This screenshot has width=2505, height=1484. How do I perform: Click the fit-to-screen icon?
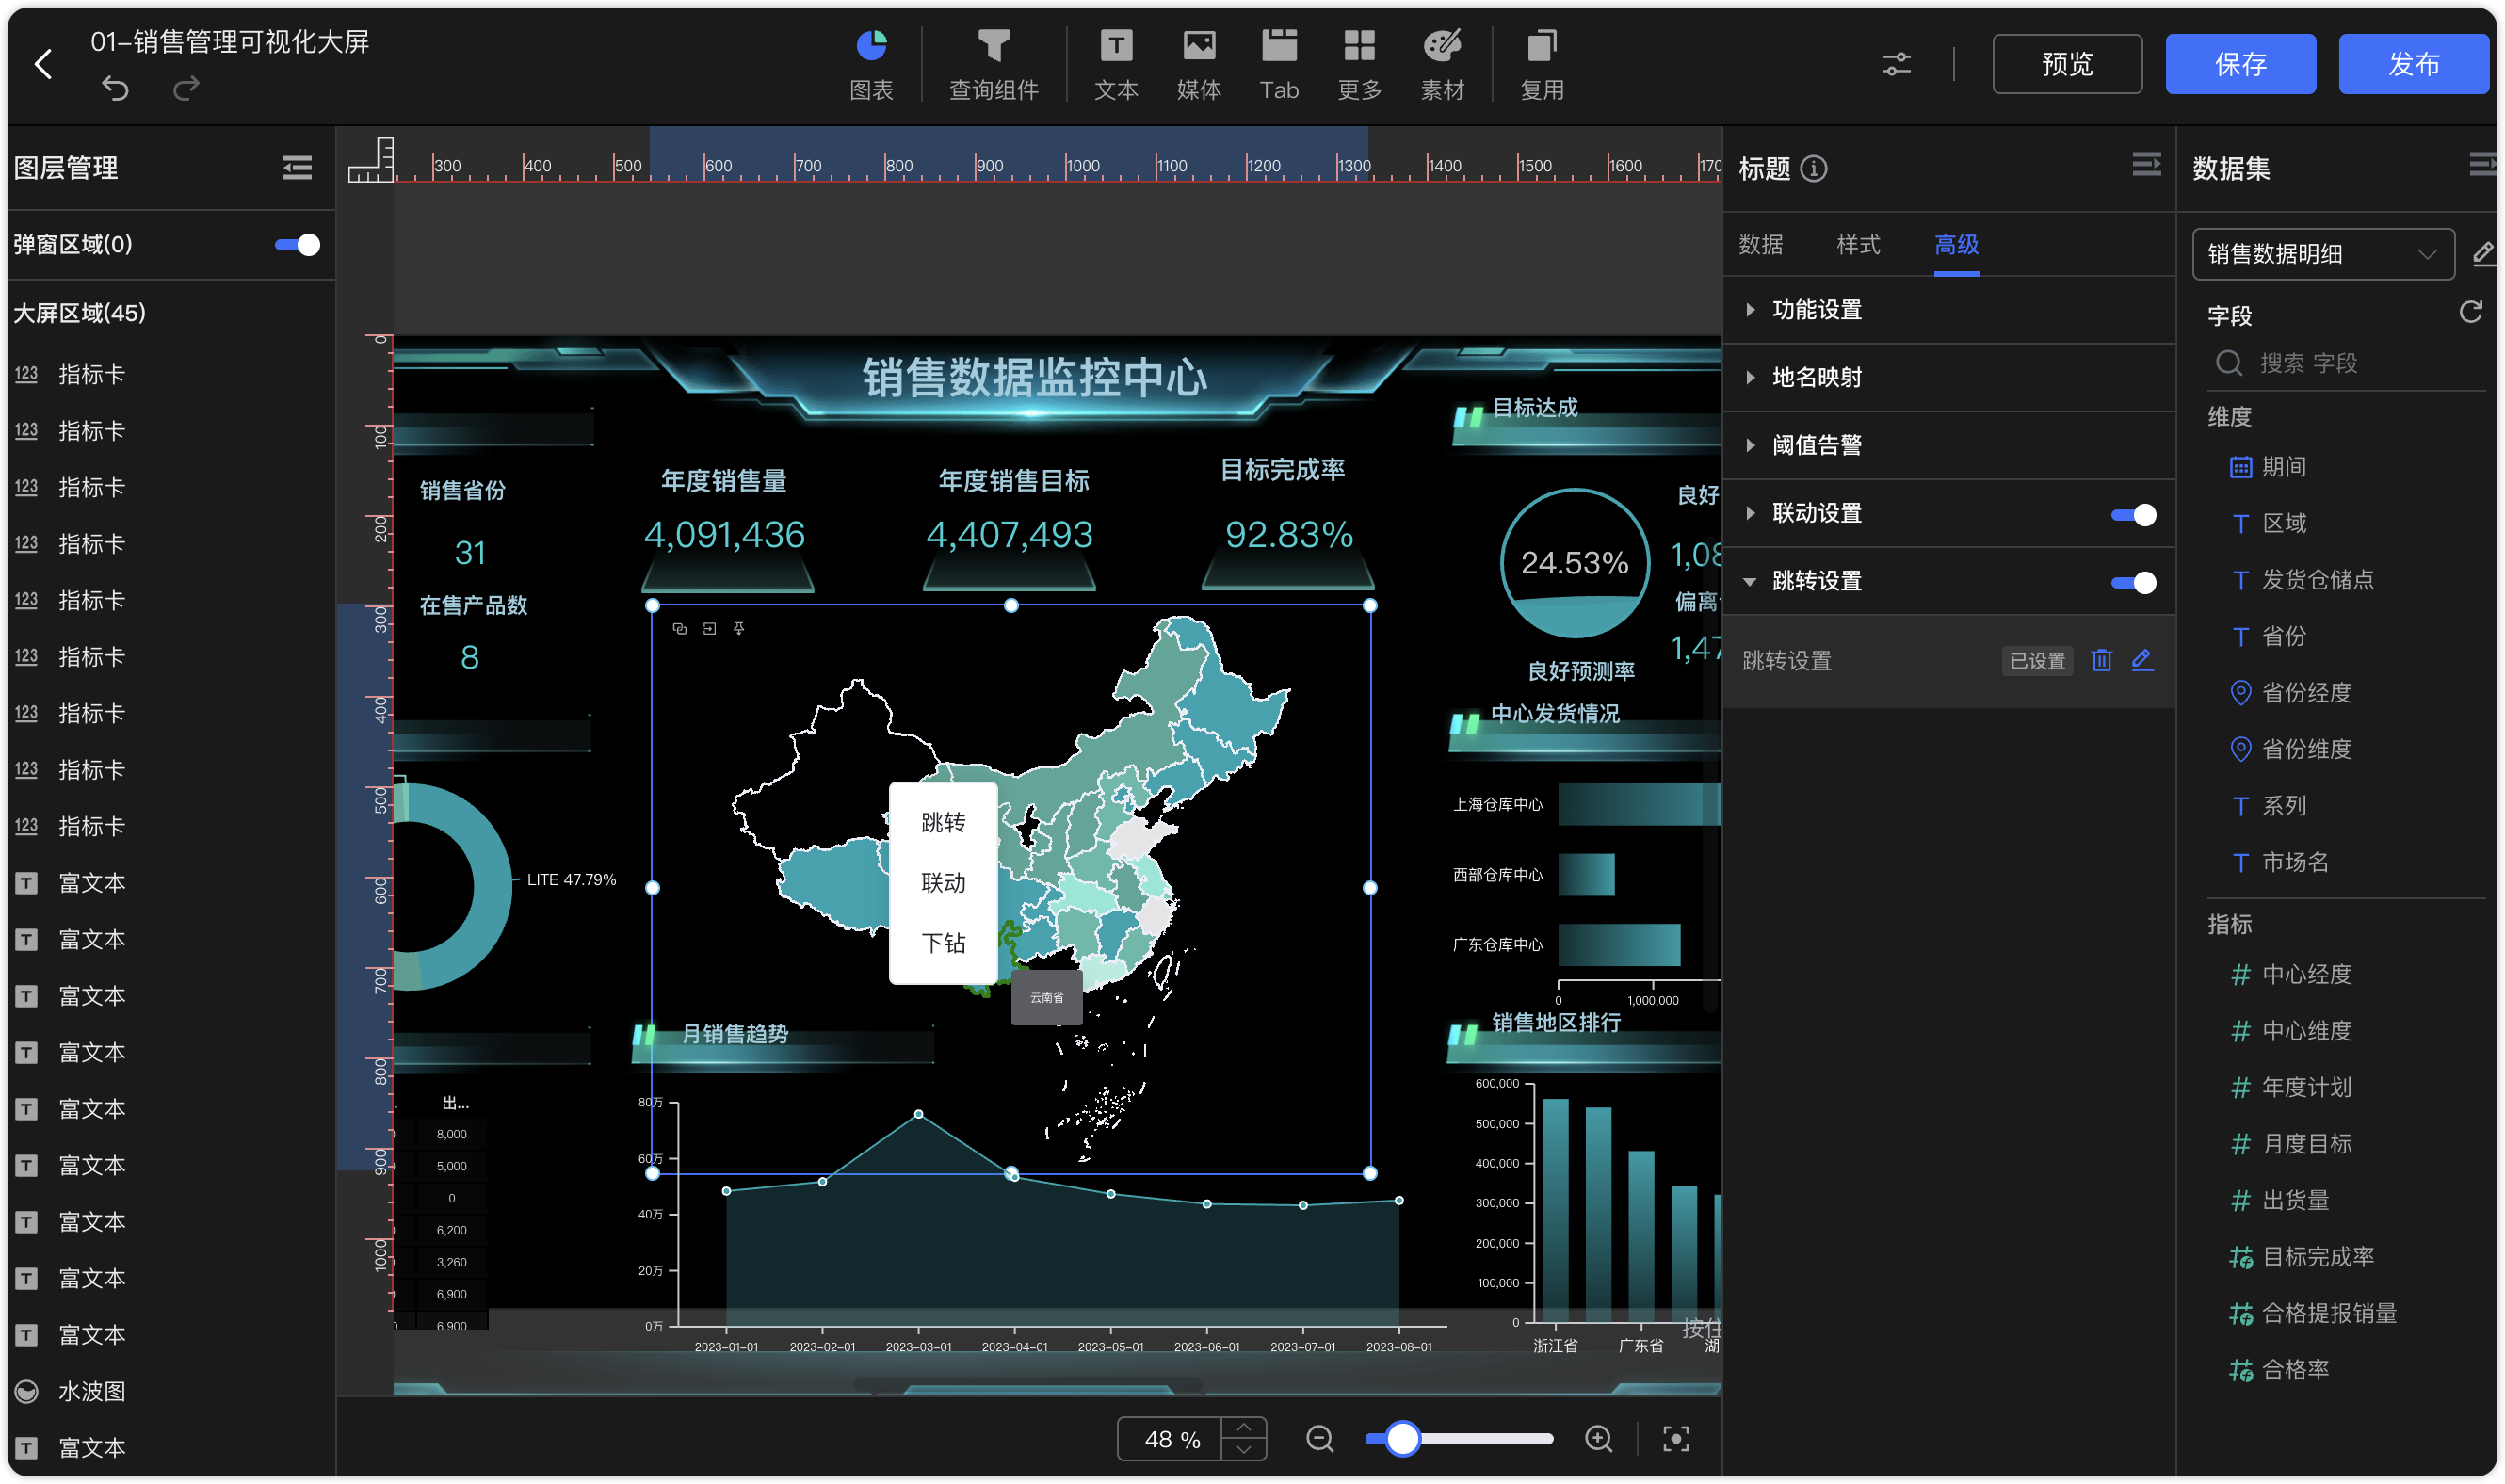[1676, 1439]
